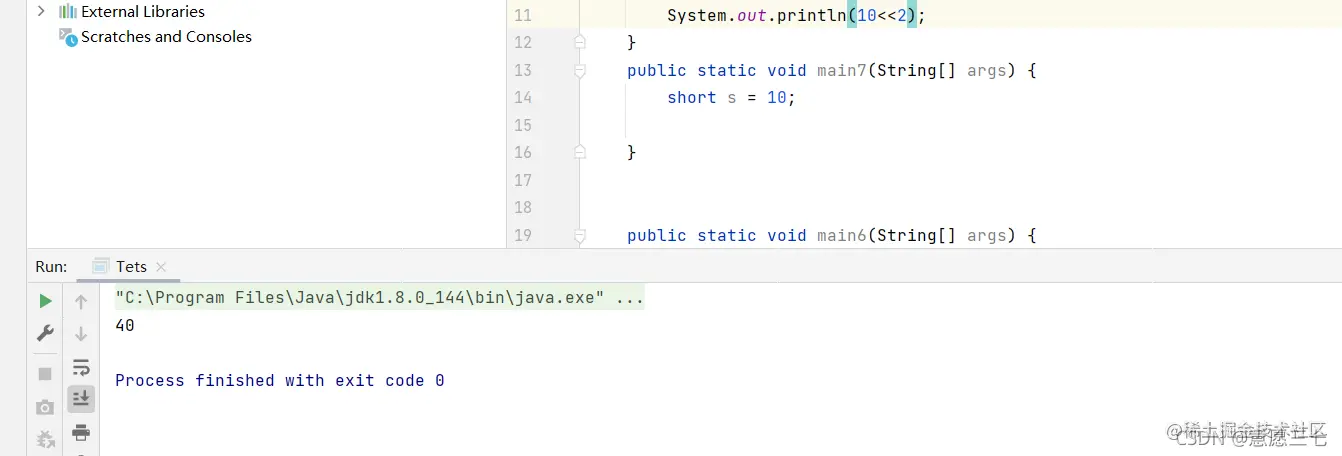
Task: Click line number 11 in the gutter
Action: click(x=522, y=16)
